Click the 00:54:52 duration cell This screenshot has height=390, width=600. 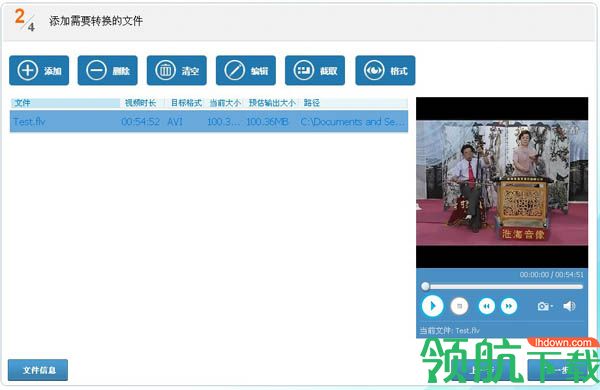(140, 122)
